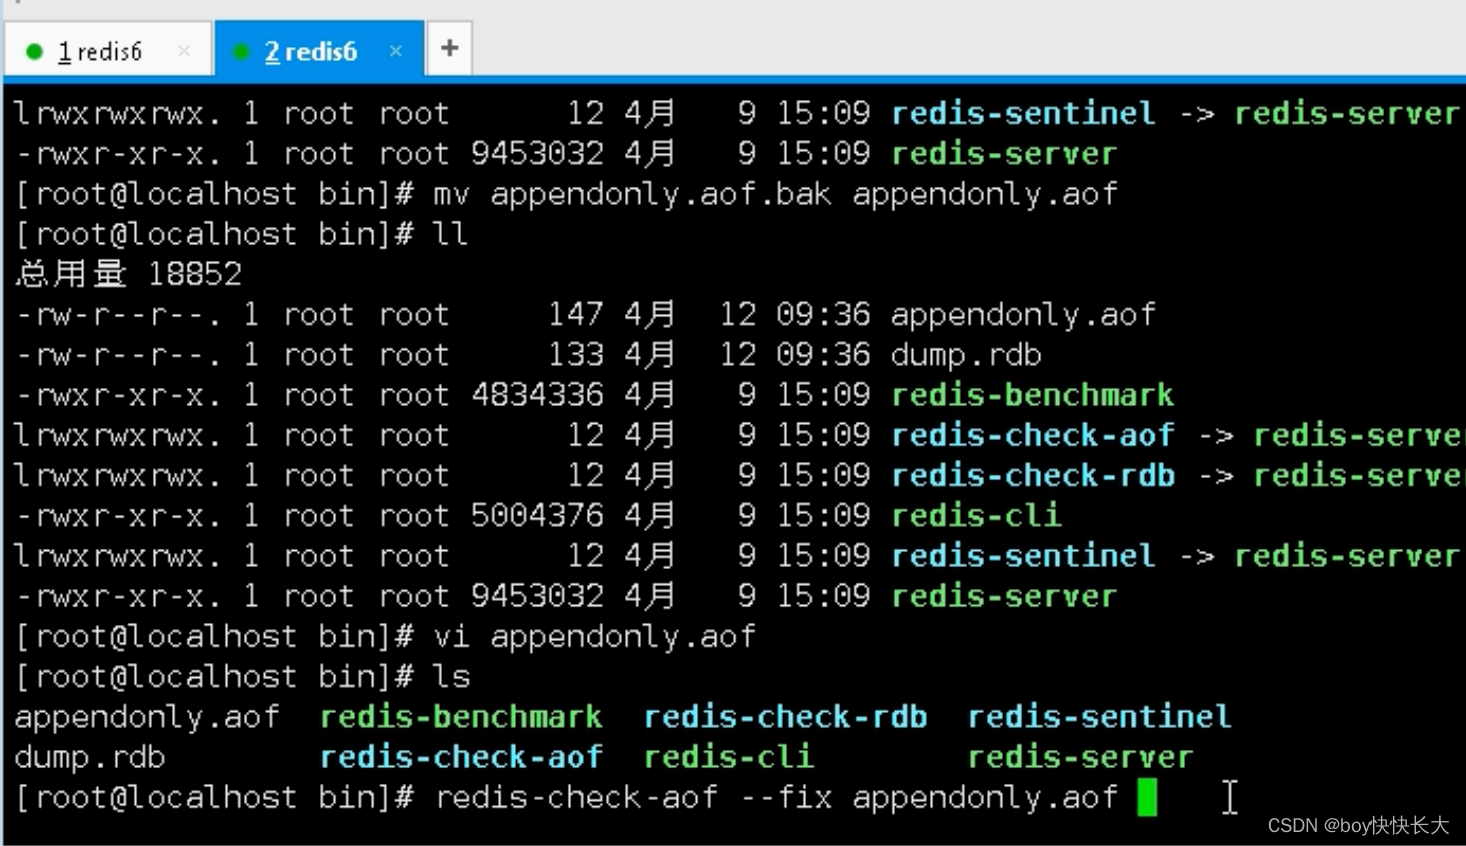Click redis-check-rdb in the ls output

785,717
